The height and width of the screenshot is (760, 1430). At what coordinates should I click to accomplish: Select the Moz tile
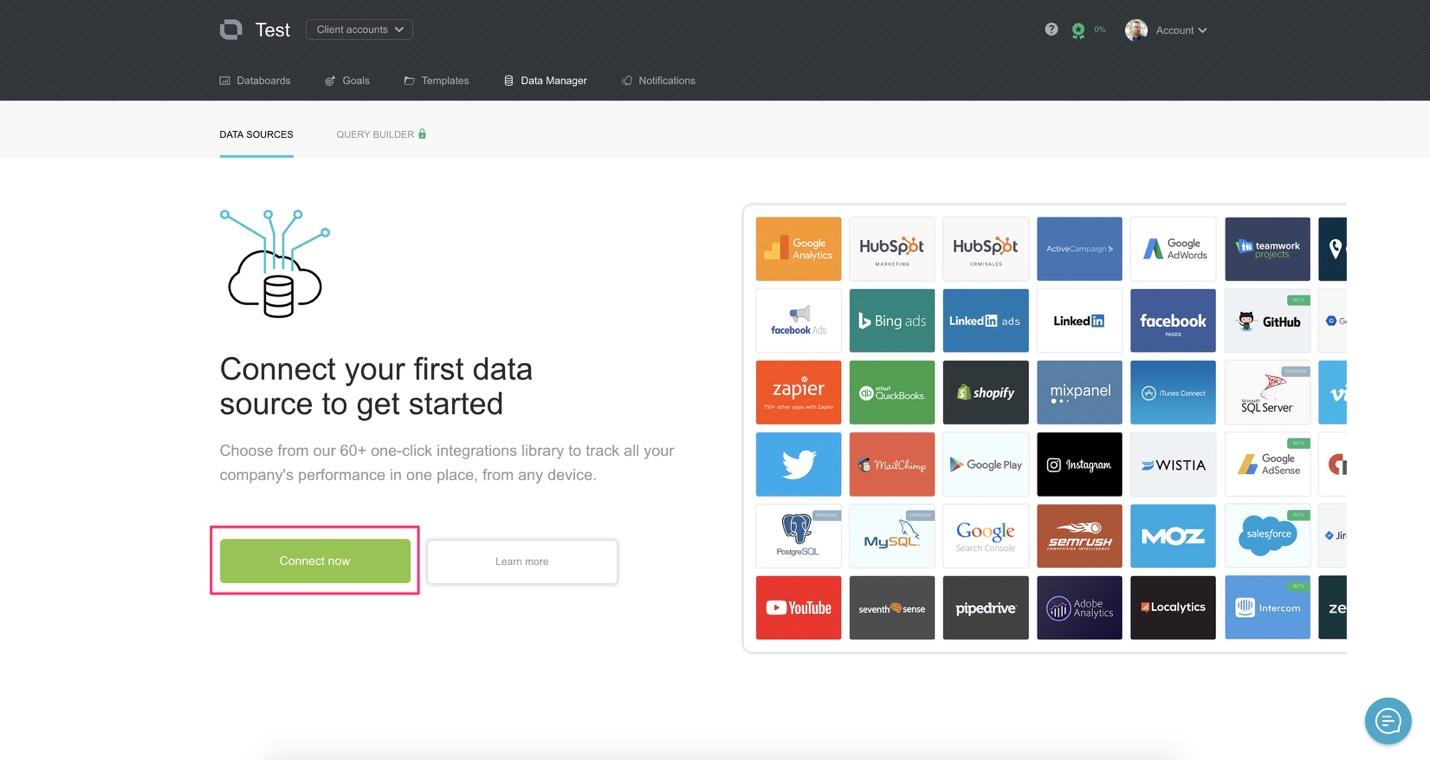(1173, 536)
